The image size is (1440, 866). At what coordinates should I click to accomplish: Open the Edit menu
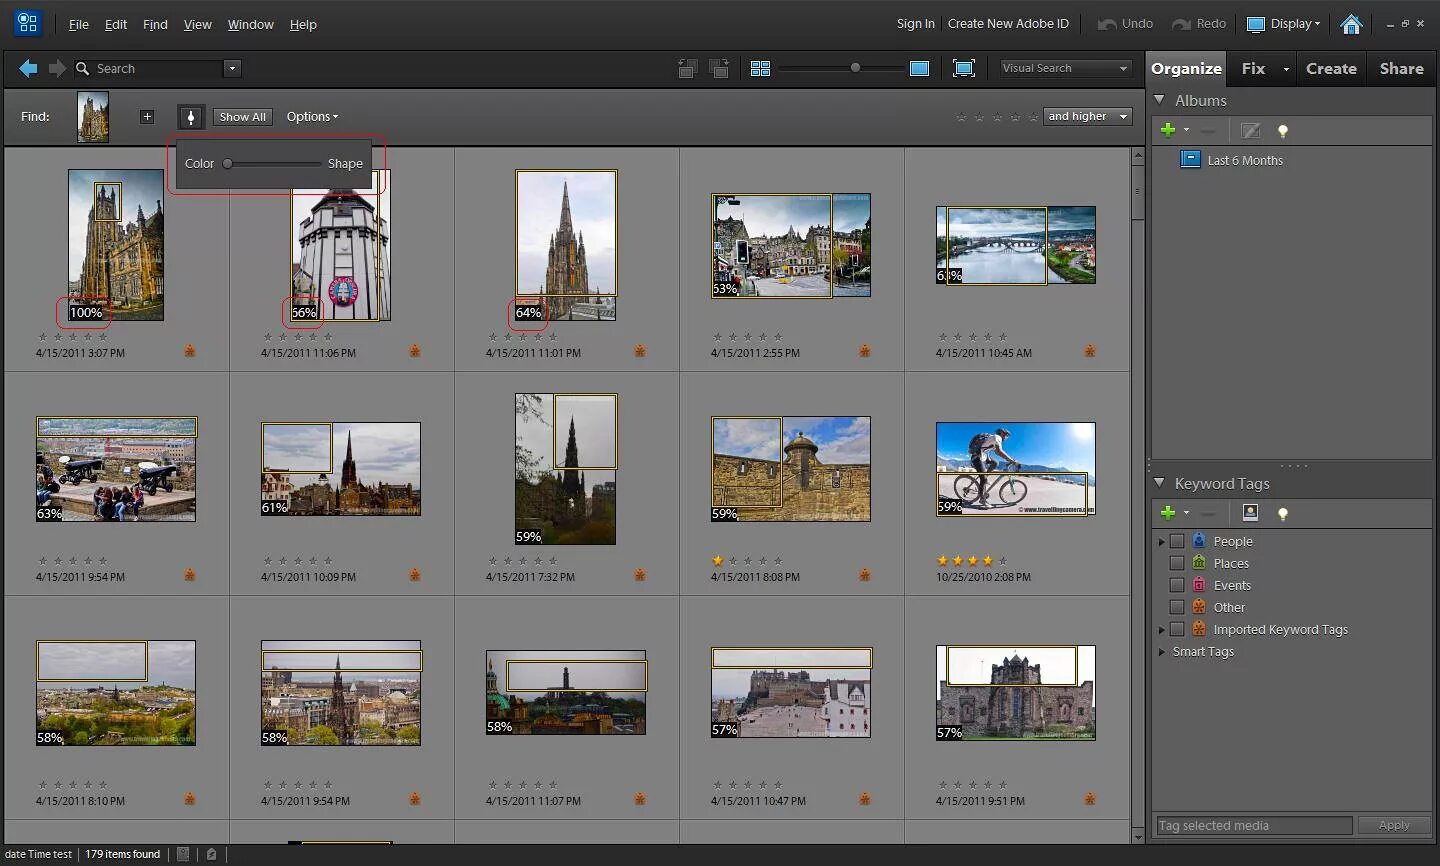click(x=116, y=24)
